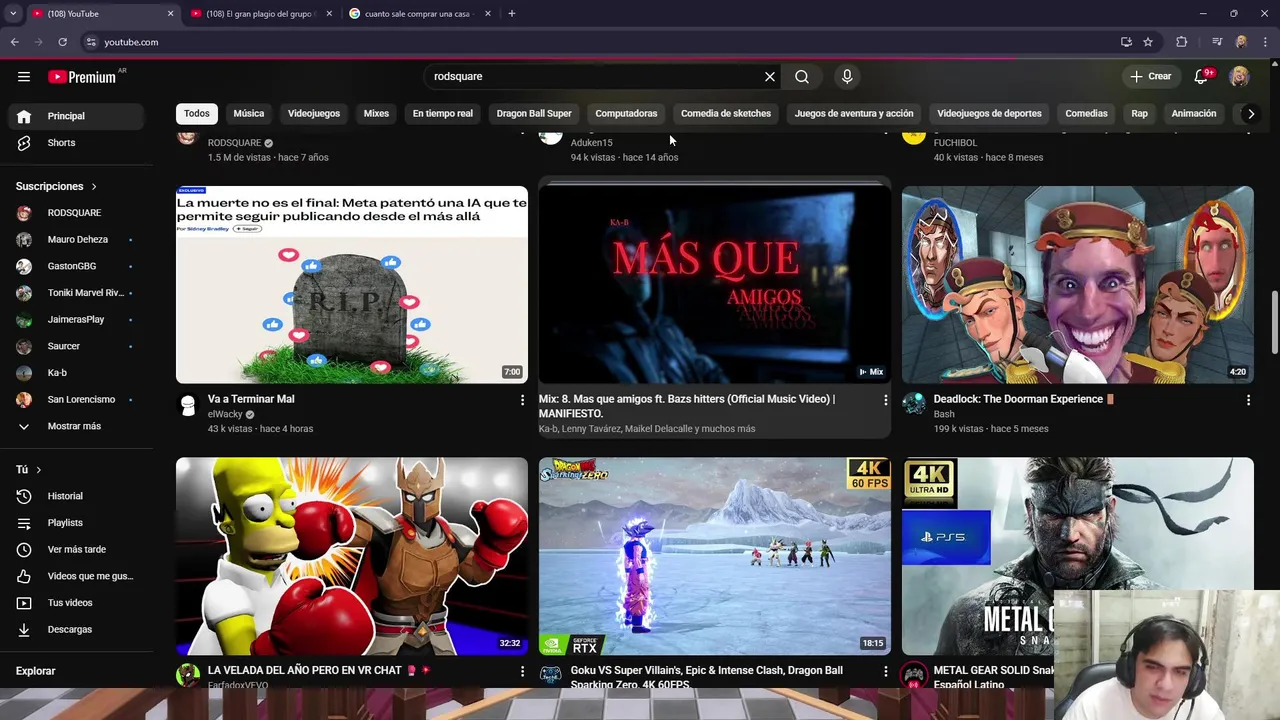Viewport: 1280px width, 720px height.
Task: Open Deadlock Doorman Experience thumbnail
Action: tap(1078, 285)
